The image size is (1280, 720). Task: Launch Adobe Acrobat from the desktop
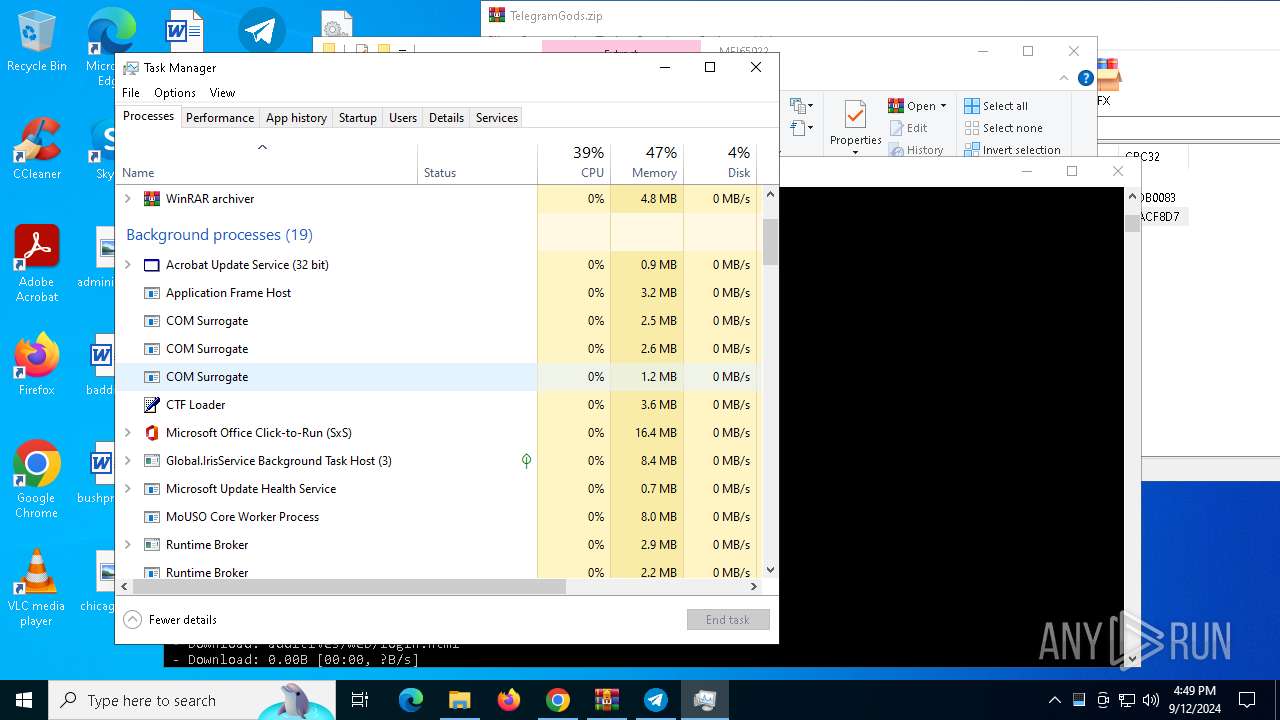point(36,263)
